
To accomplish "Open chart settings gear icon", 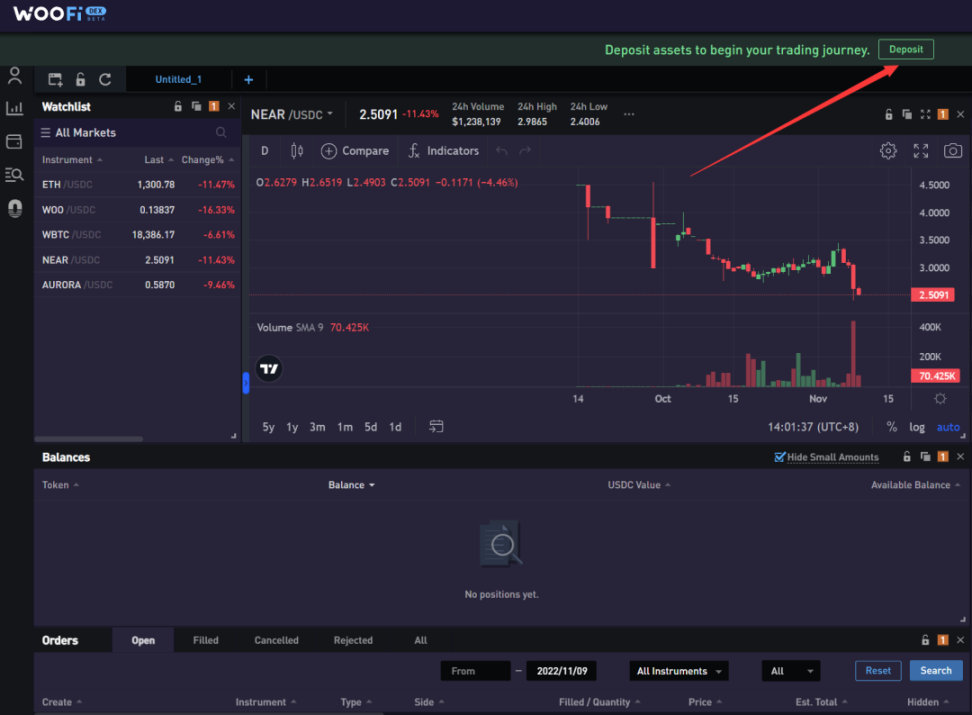I will click(888, 151).
